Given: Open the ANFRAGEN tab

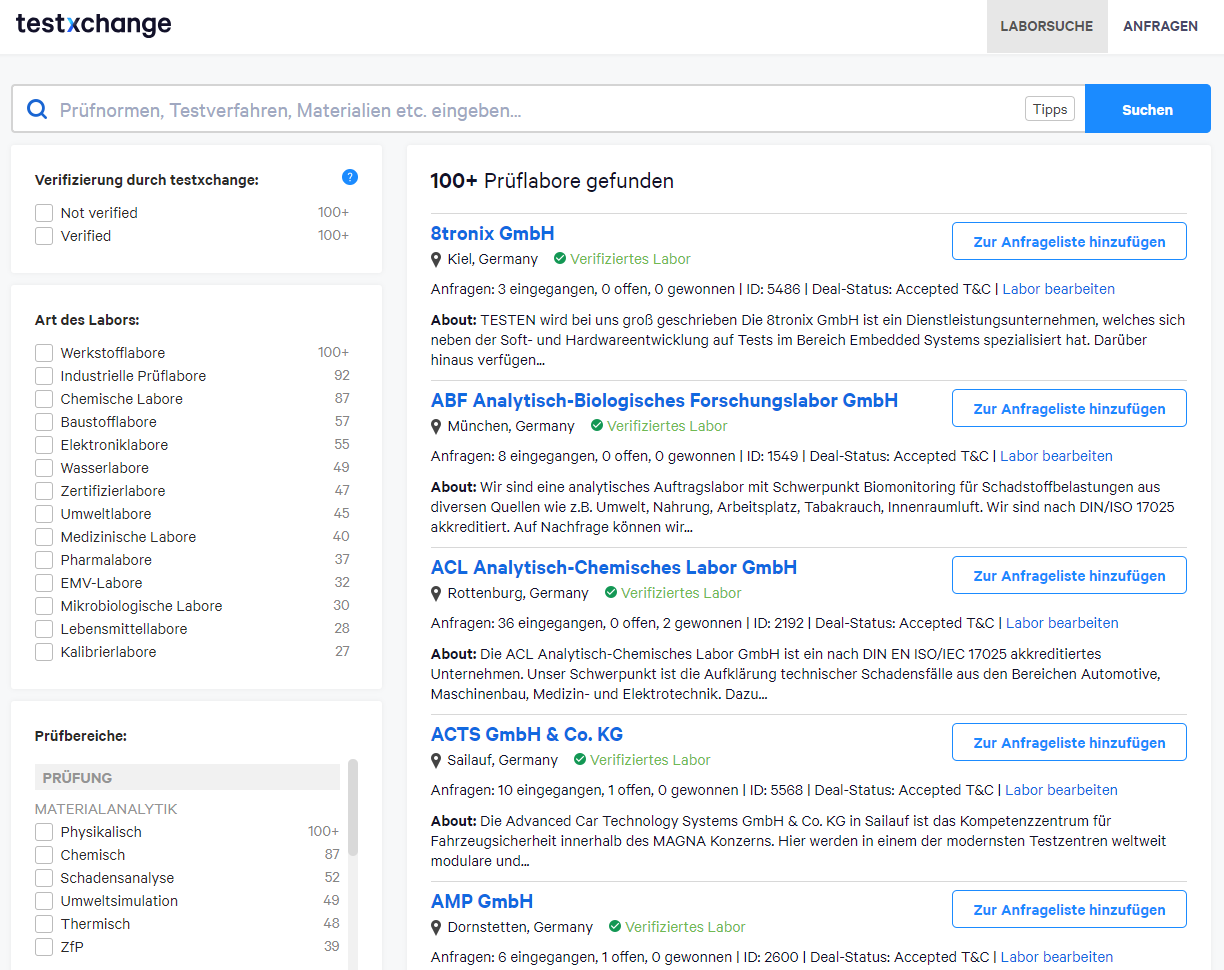Looking at the screenshot, I should click(1160, 26).
